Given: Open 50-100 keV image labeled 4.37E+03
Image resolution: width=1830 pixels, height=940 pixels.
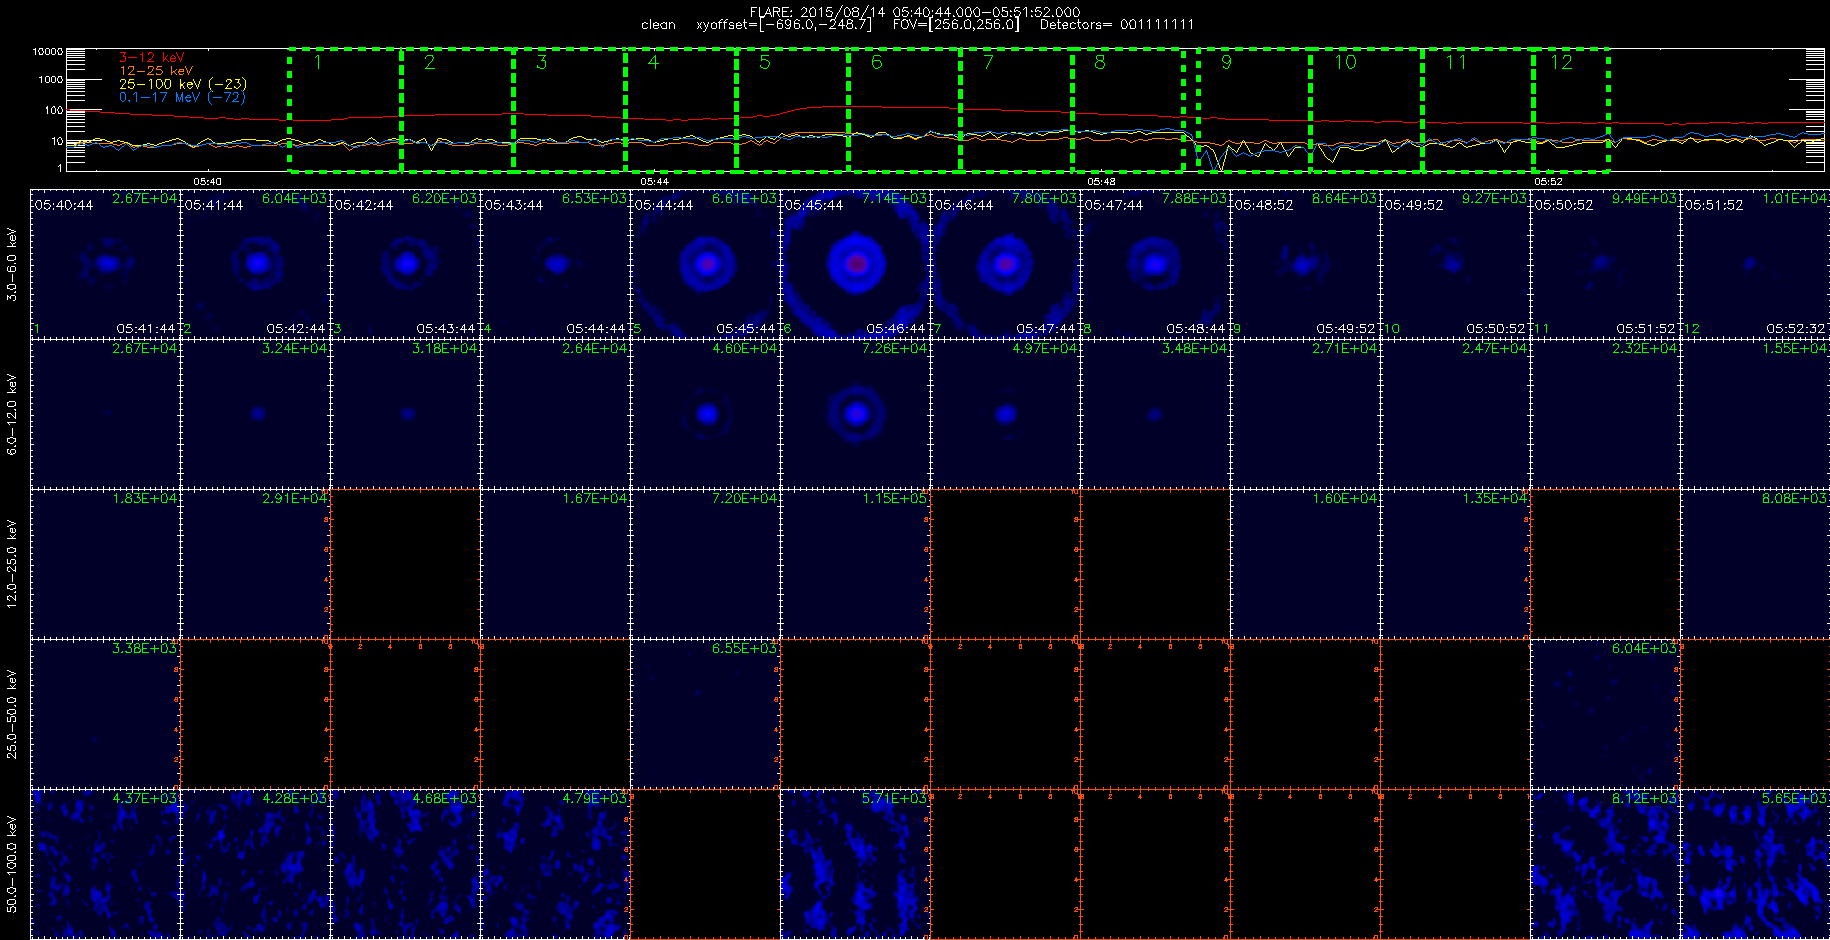Looking at the screenshot, I should 105,864.
